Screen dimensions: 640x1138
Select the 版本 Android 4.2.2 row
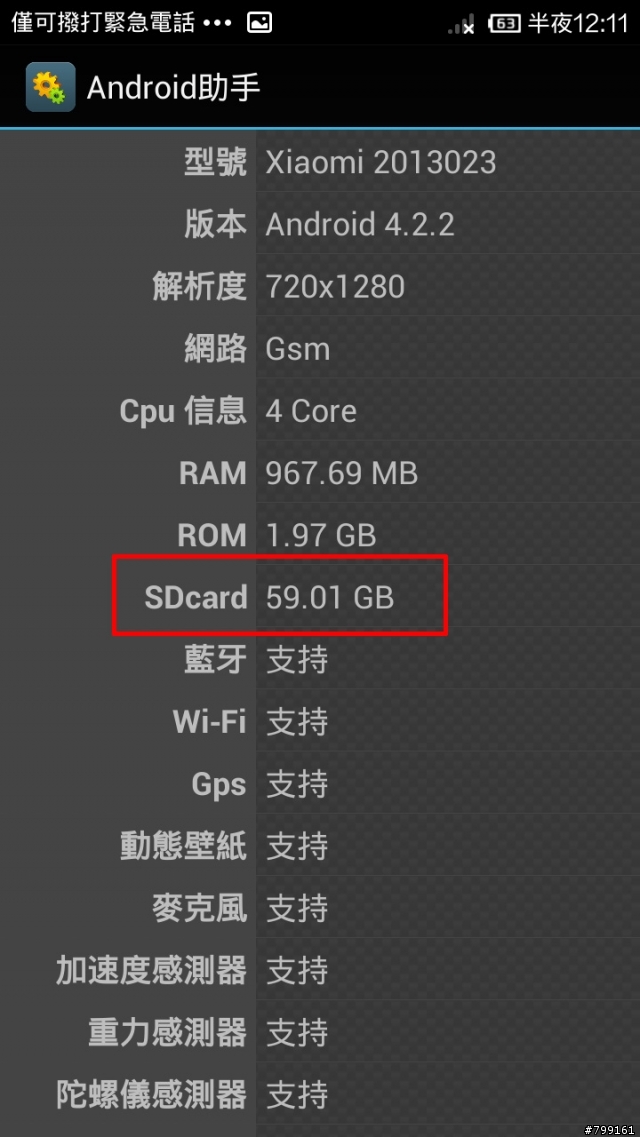pyautogui.click(x=320, y=224)
